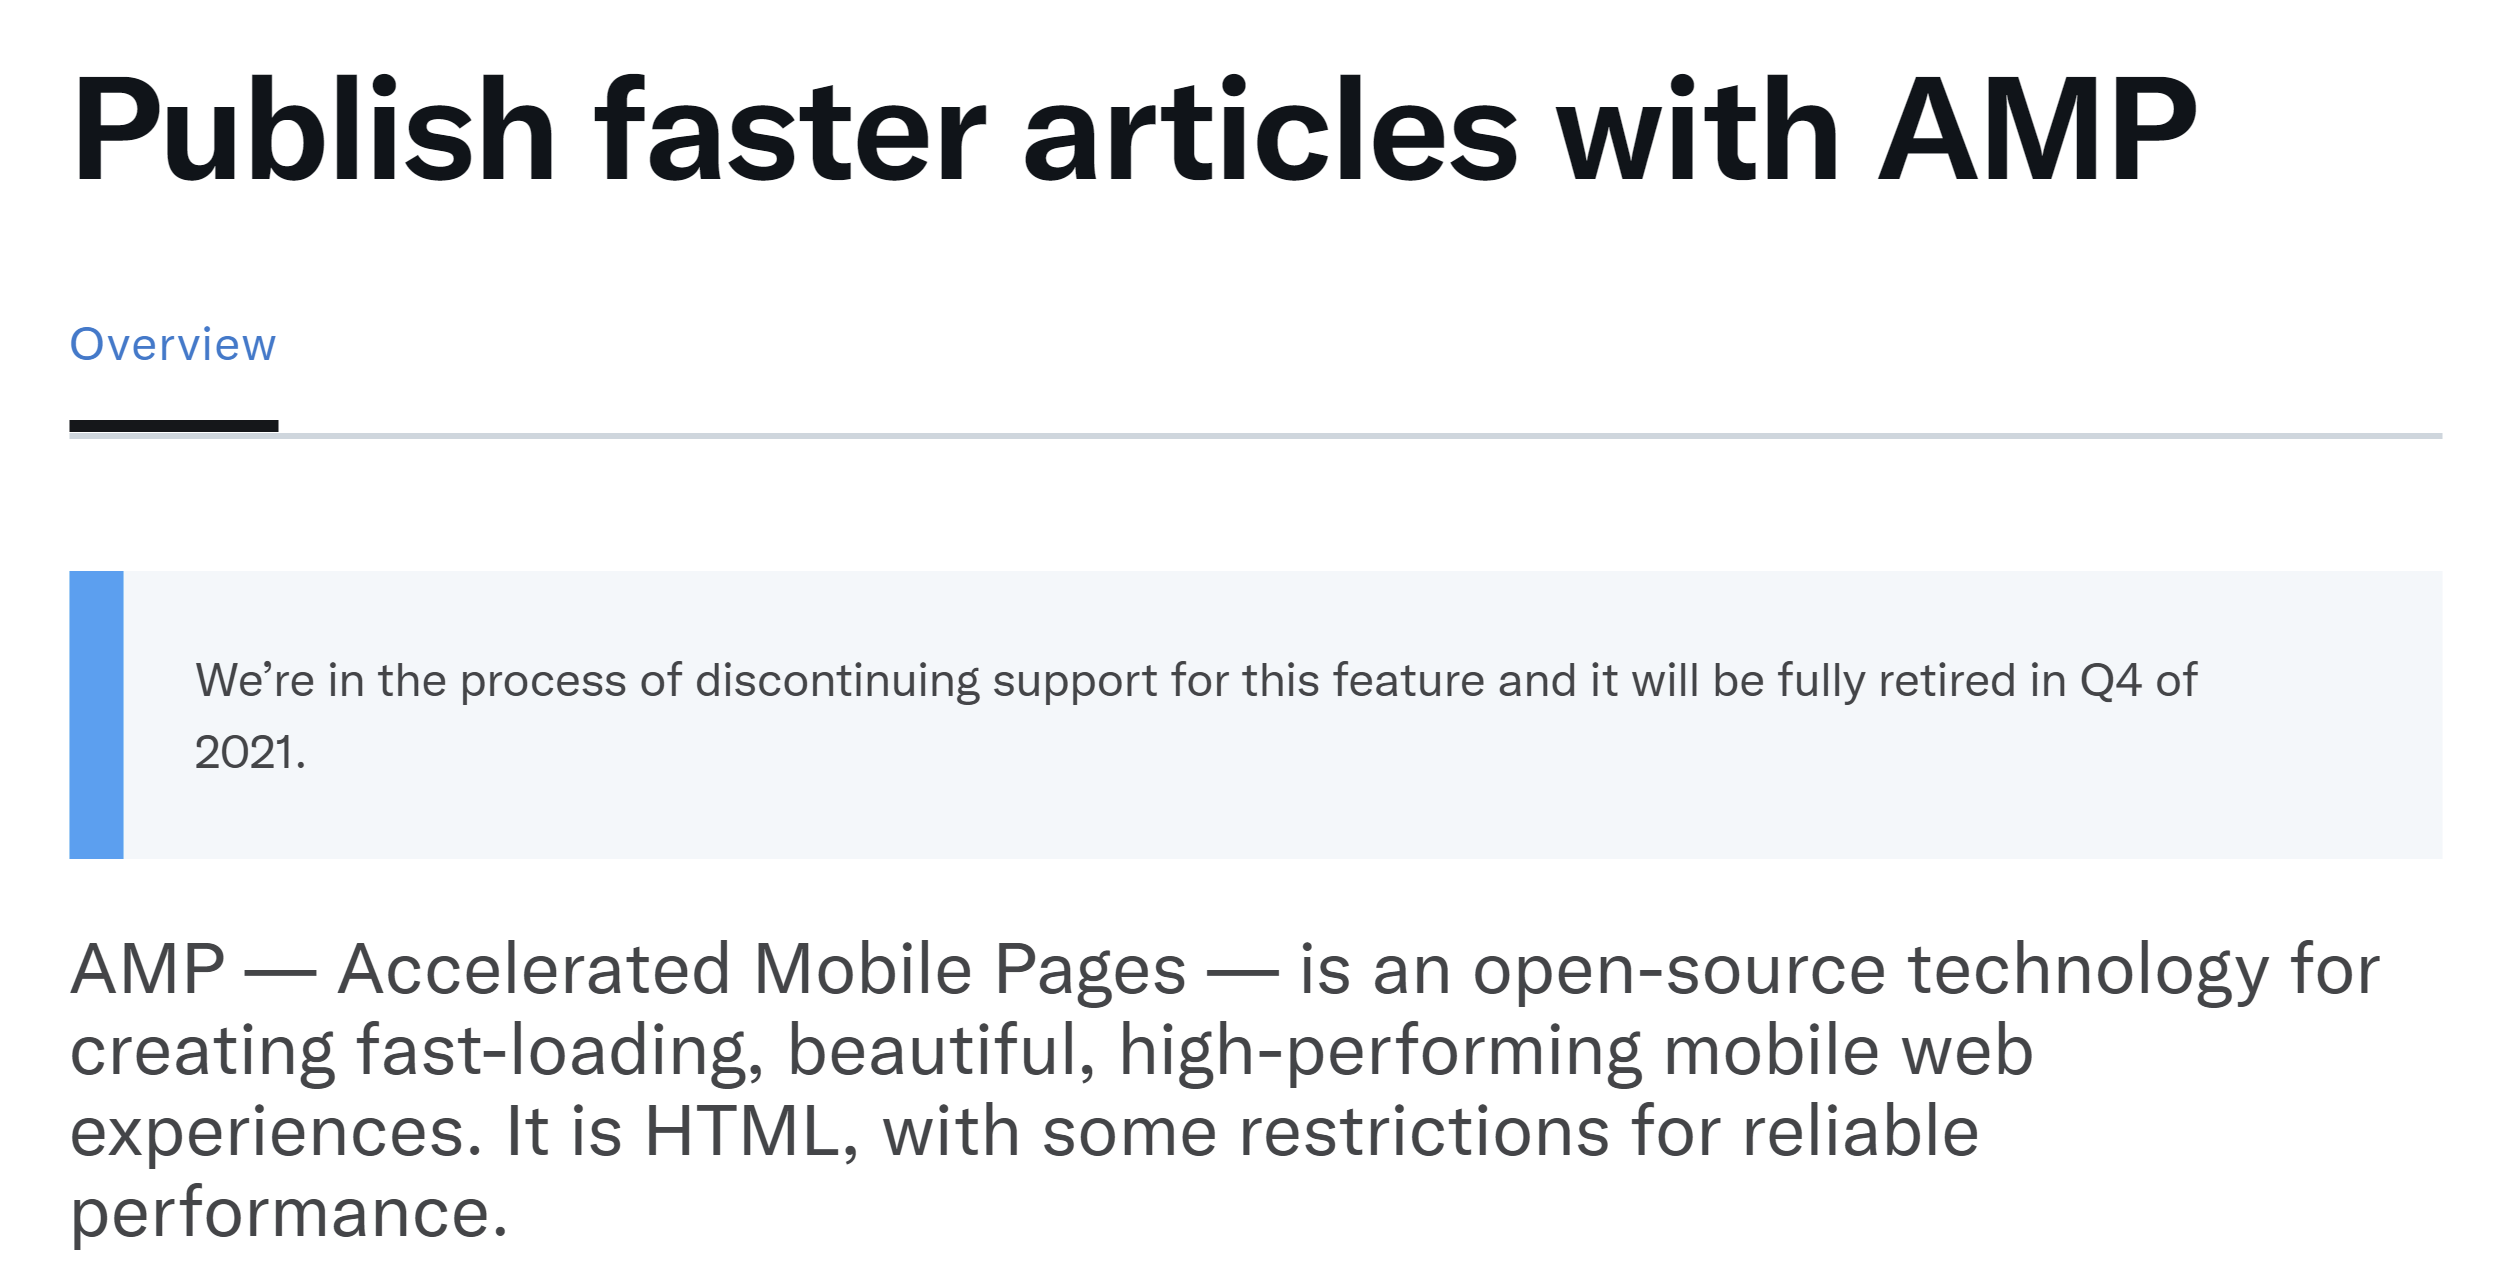Viewport: 2494px width, 1276px height.
Task: Open the Overview tab
Action: (172, 345)
